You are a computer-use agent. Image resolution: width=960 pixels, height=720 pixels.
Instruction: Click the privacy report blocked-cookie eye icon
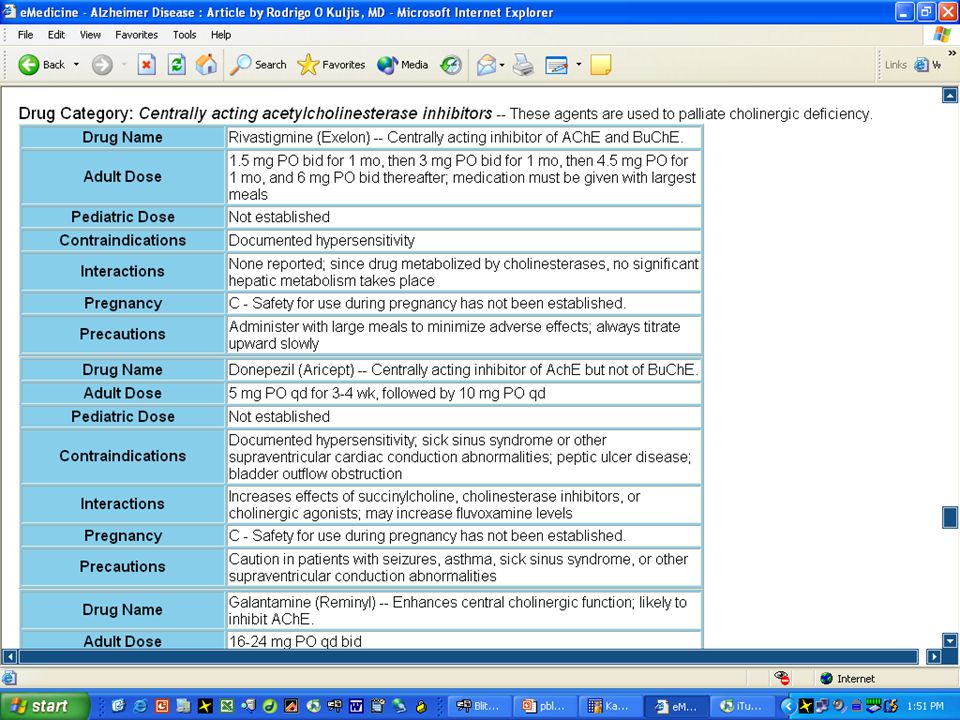(x=782, y=678)
